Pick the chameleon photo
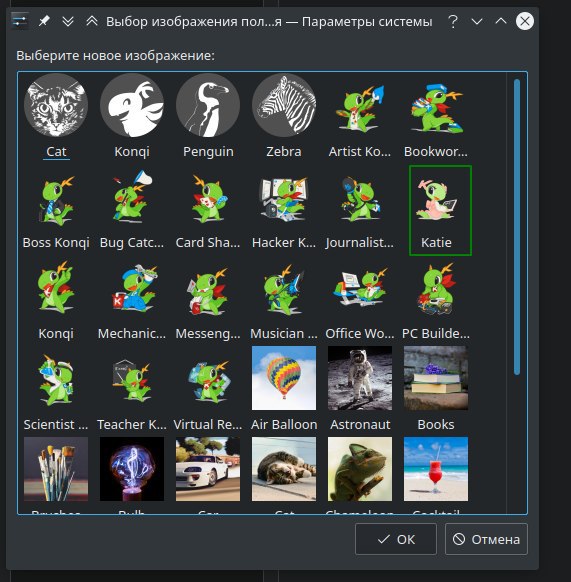The image size is (571, 582). click(360, 469)
